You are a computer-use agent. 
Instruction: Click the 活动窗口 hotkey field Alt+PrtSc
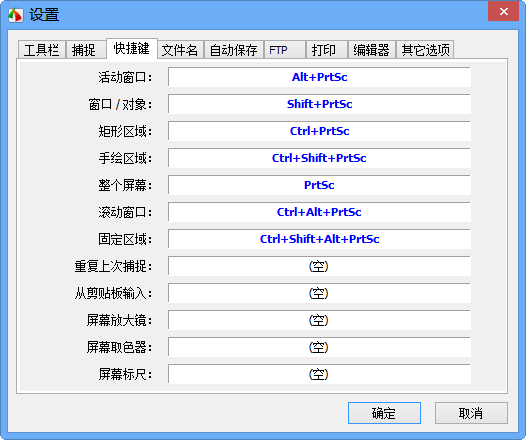click(319, 77)
